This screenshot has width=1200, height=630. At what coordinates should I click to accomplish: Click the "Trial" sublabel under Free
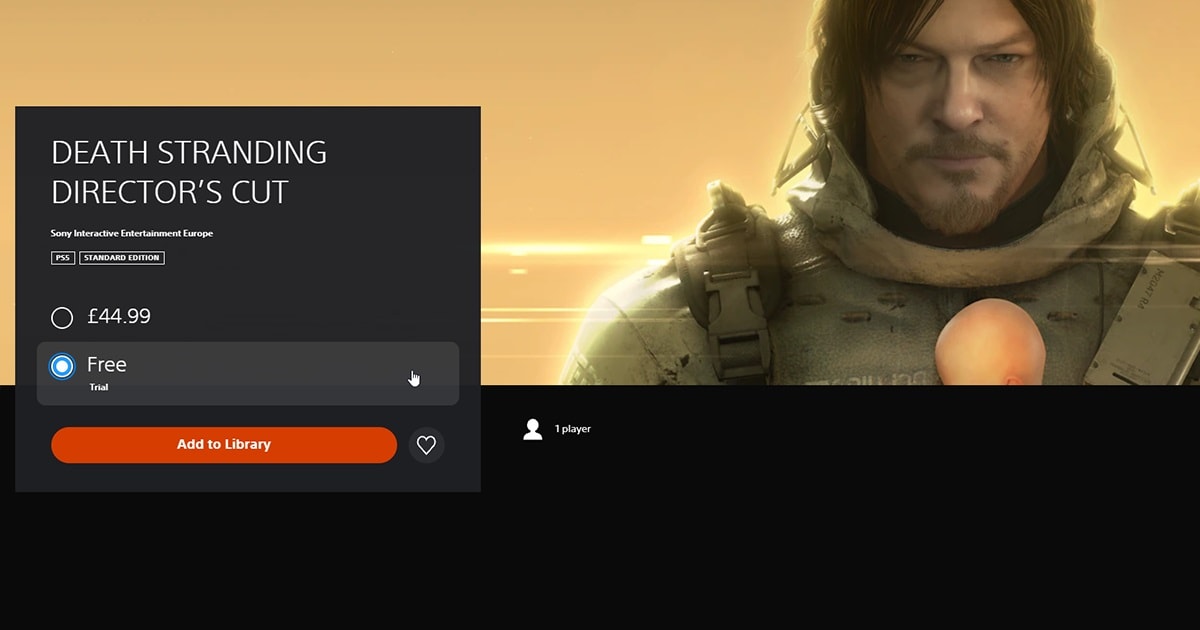tap(98, 387)
